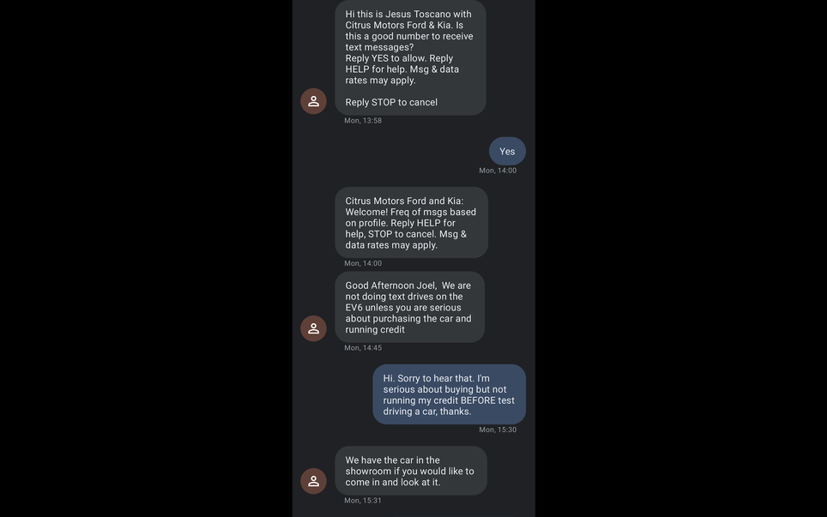Image resolution: width=827 pixels, height=517 pixels.
Task: Select the sent "Yes" reply bubble
Action: [507, 151]
